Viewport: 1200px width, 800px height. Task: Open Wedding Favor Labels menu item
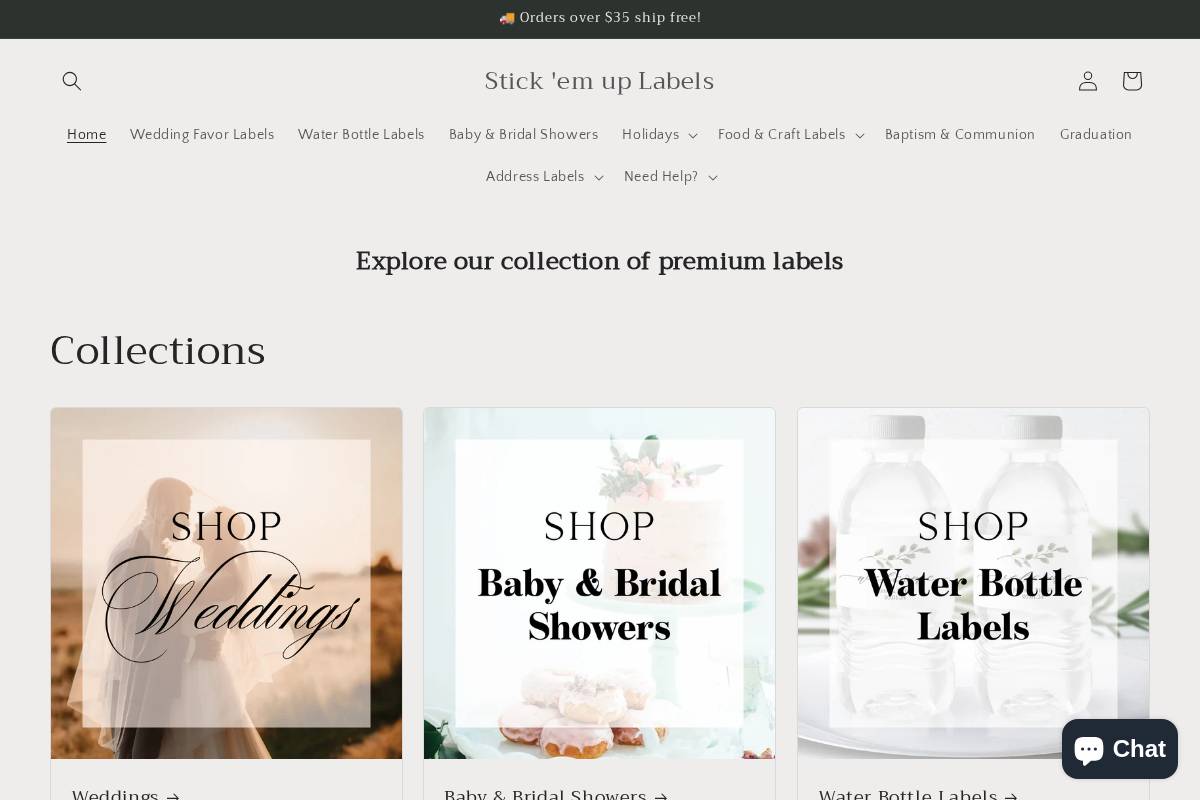(x=202, y=135)
